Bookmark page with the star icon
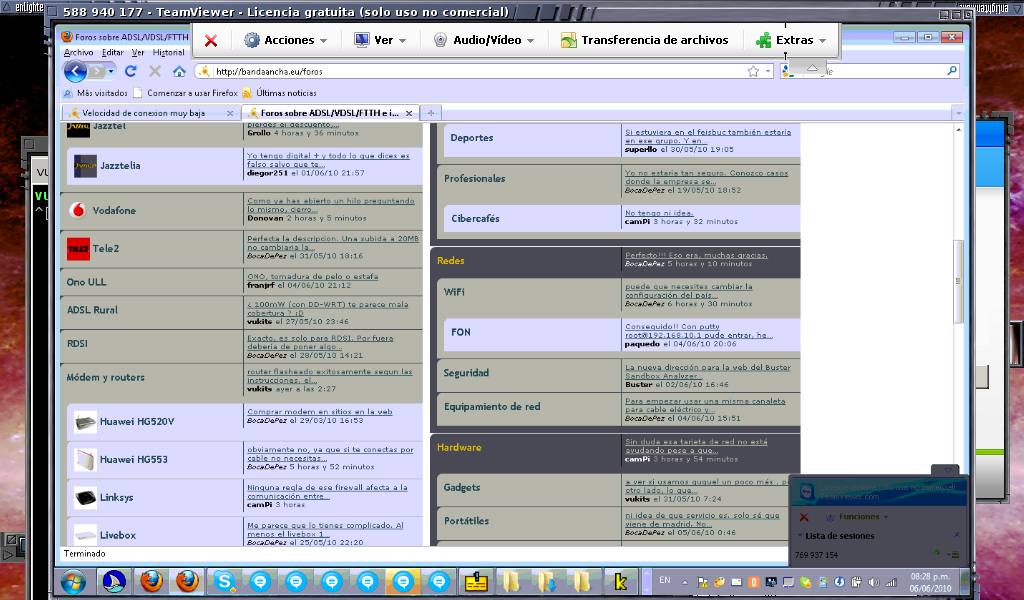 753,72
